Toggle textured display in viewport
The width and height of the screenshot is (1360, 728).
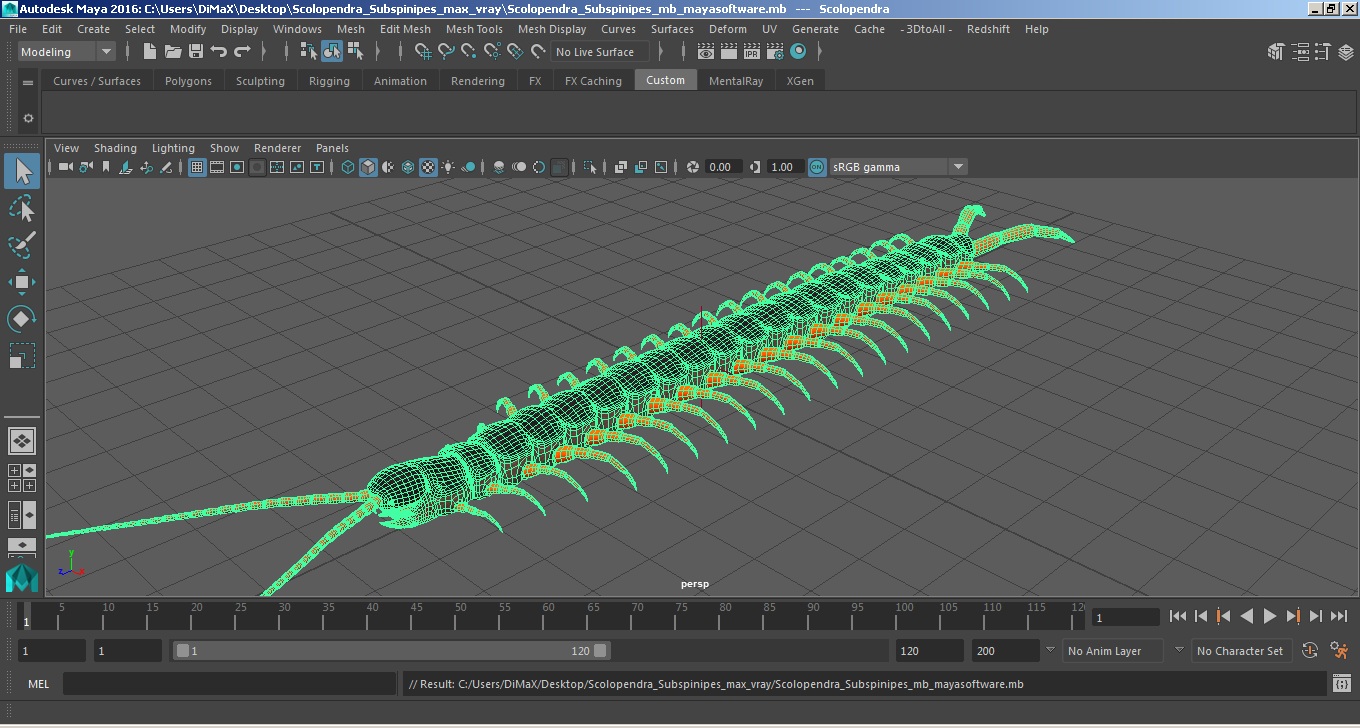(x=428, y=167)
